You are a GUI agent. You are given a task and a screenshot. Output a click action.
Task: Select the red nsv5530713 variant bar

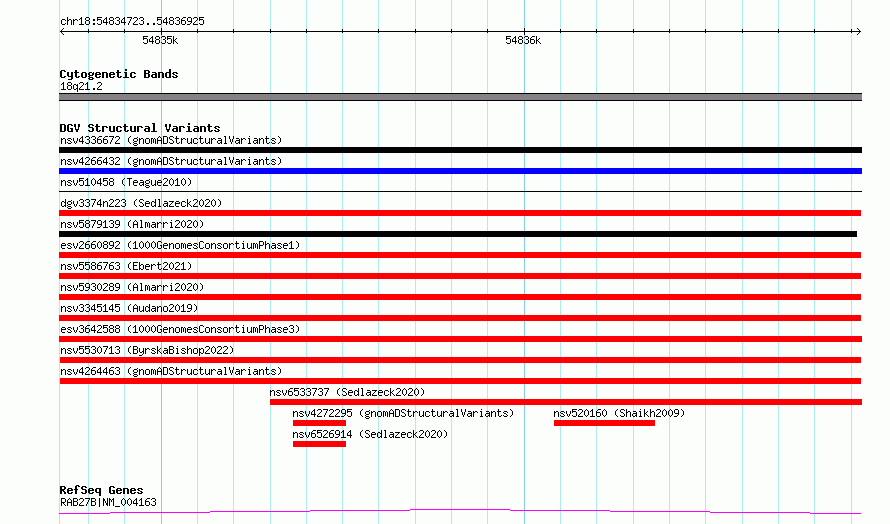coord(460,360)
